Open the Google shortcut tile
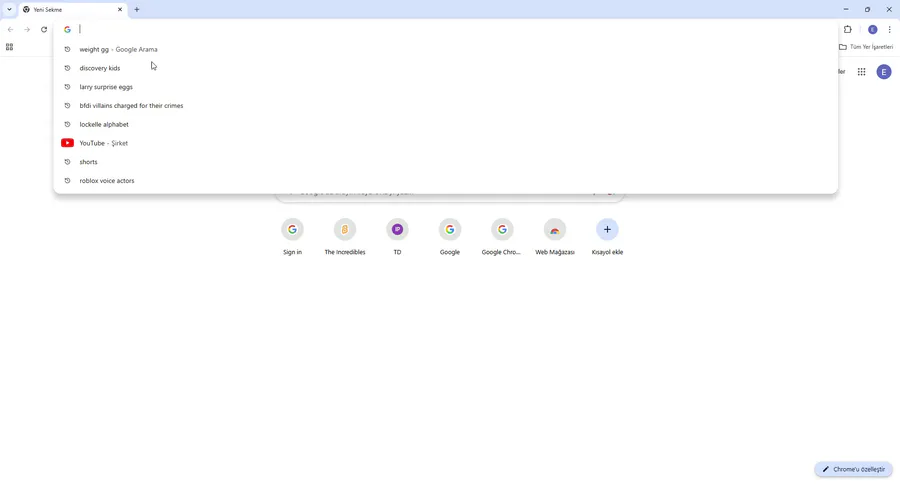The height and width of the screenshot is (484, 900). (x=449, y=237)
